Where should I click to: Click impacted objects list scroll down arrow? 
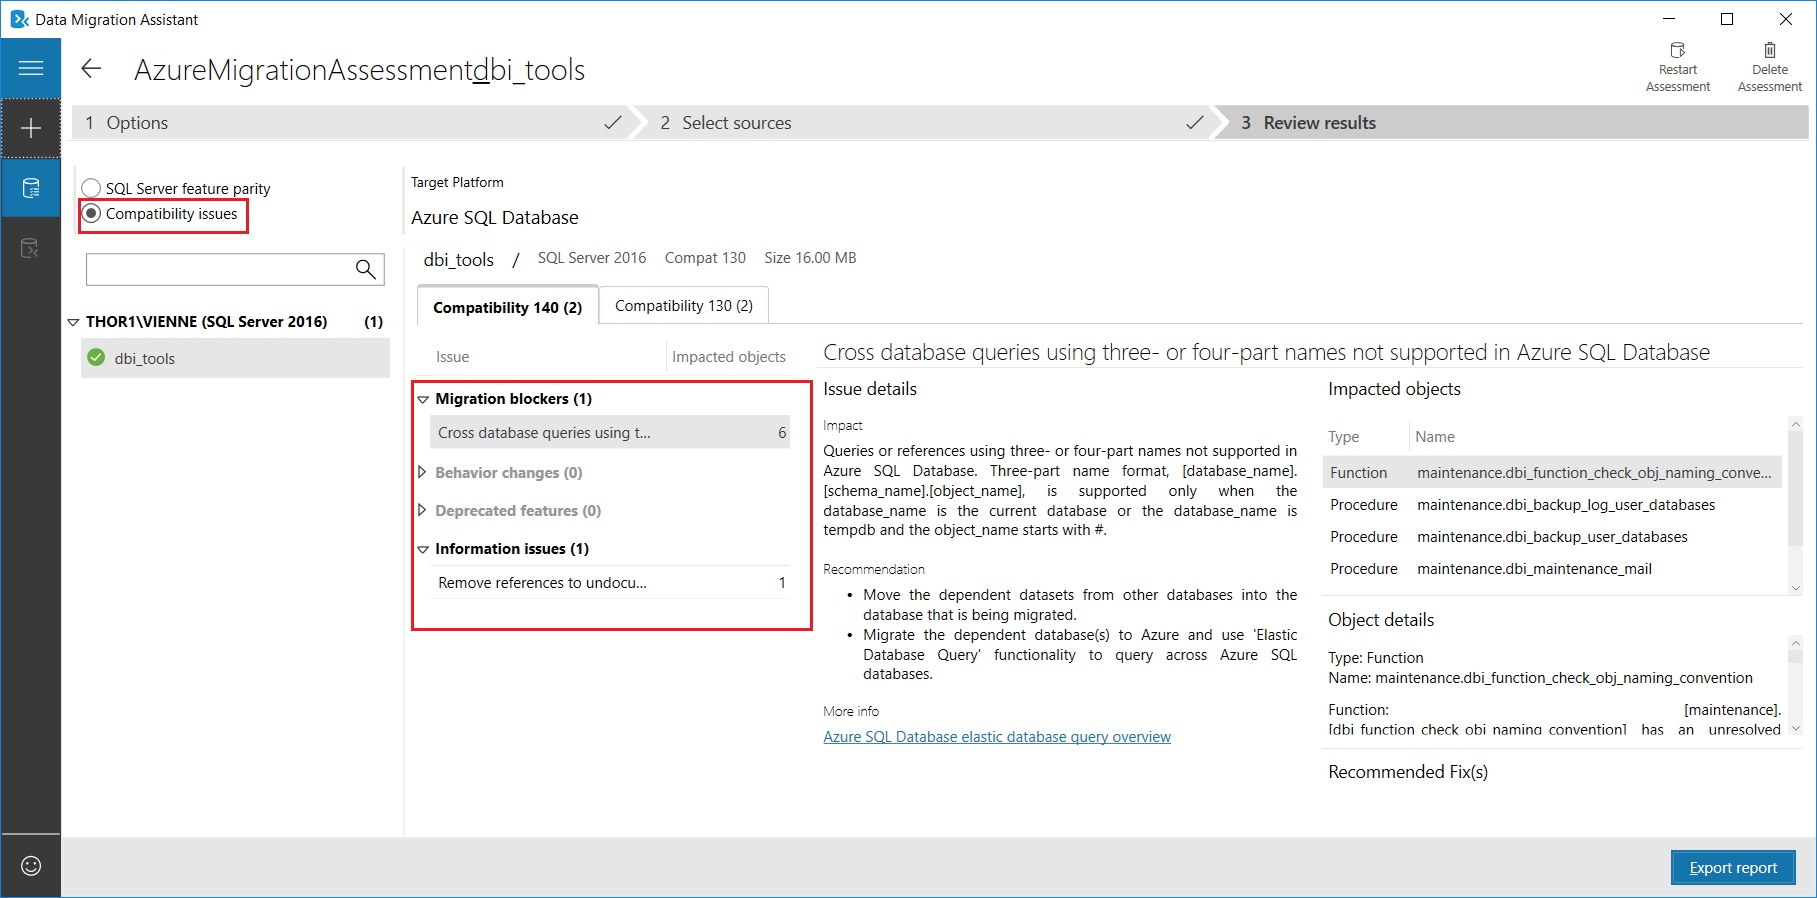(1796, 588)
